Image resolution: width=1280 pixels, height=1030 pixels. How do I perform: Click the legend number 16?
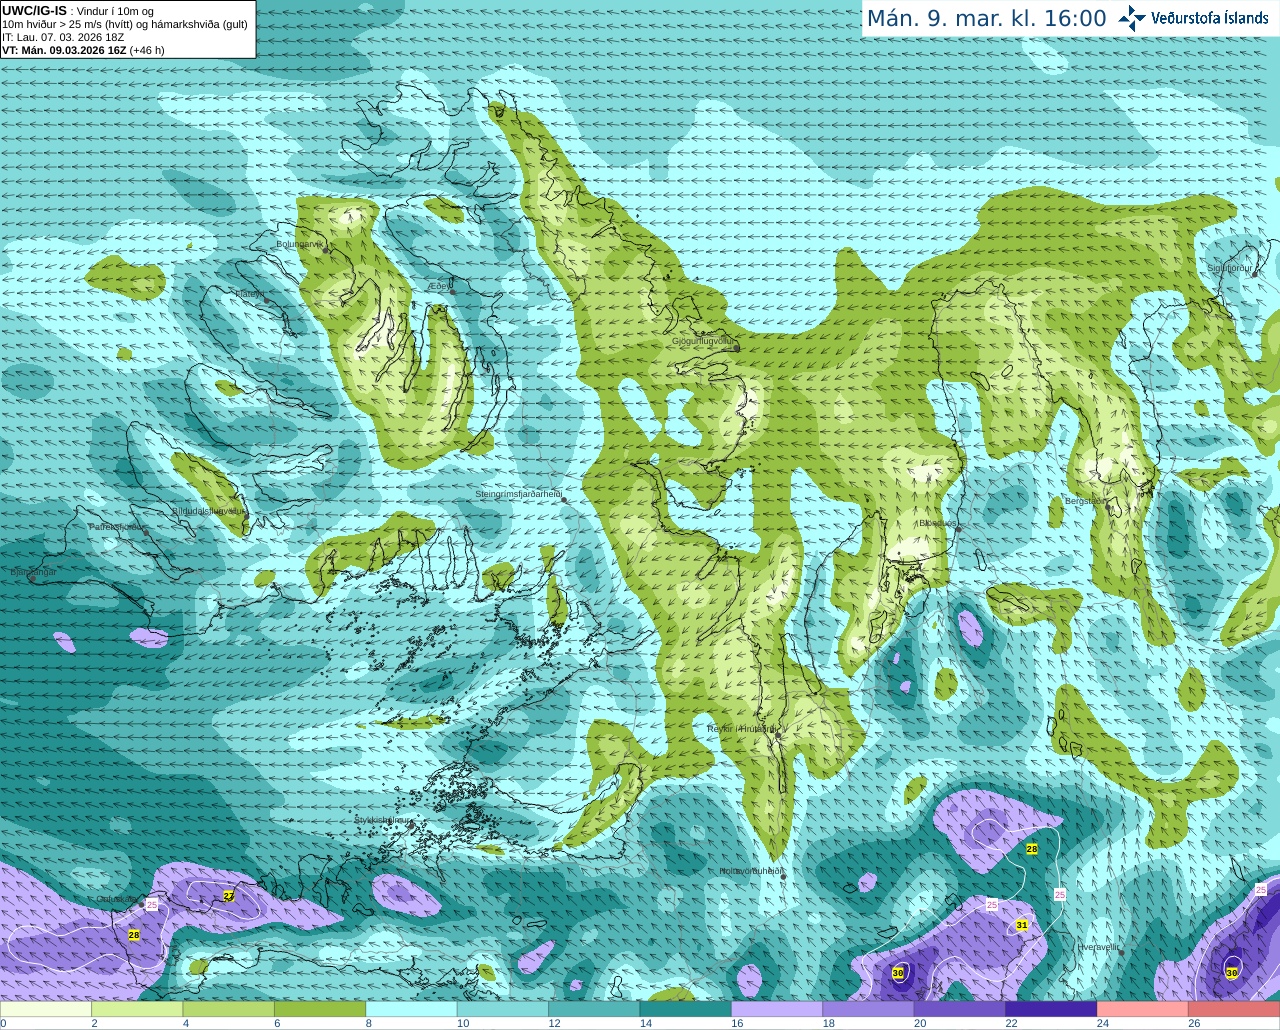click(736, 1023)
